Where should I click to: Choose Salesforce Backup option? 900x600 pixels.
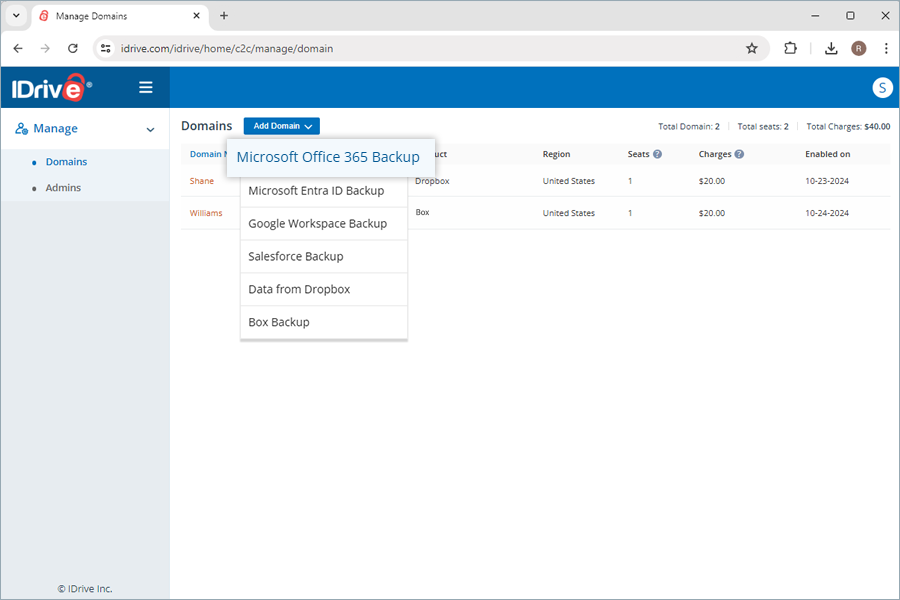point(324,257)
